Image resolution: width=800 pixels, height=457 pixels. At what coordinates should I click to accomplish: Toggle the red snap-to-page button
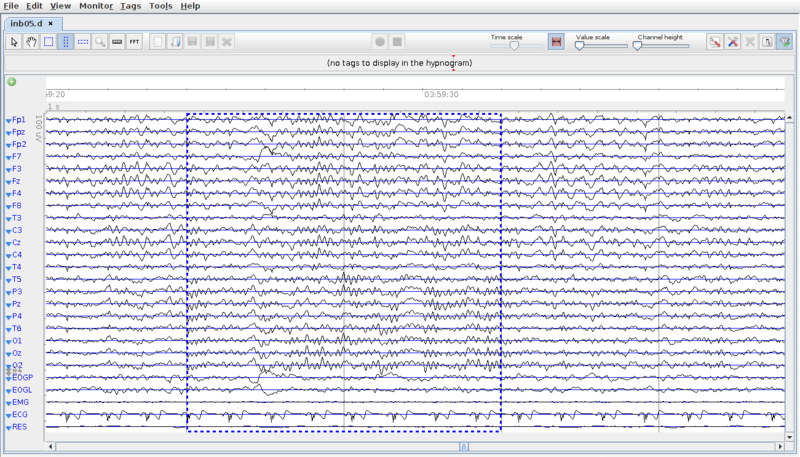pos(556,42)
